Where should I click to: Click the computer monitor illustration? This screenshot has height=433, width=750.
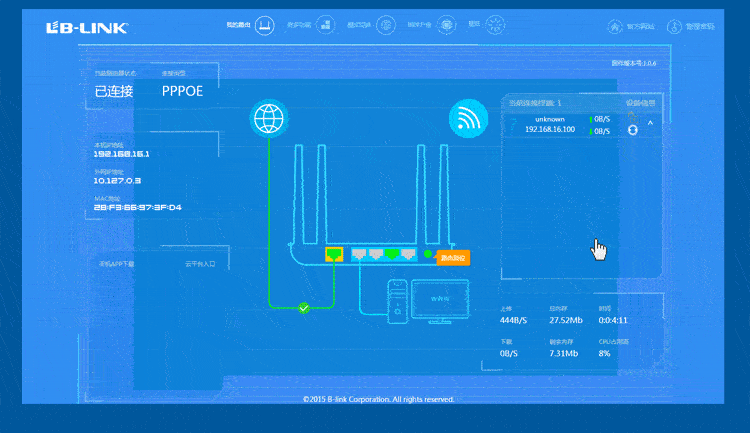pos(440,300)
